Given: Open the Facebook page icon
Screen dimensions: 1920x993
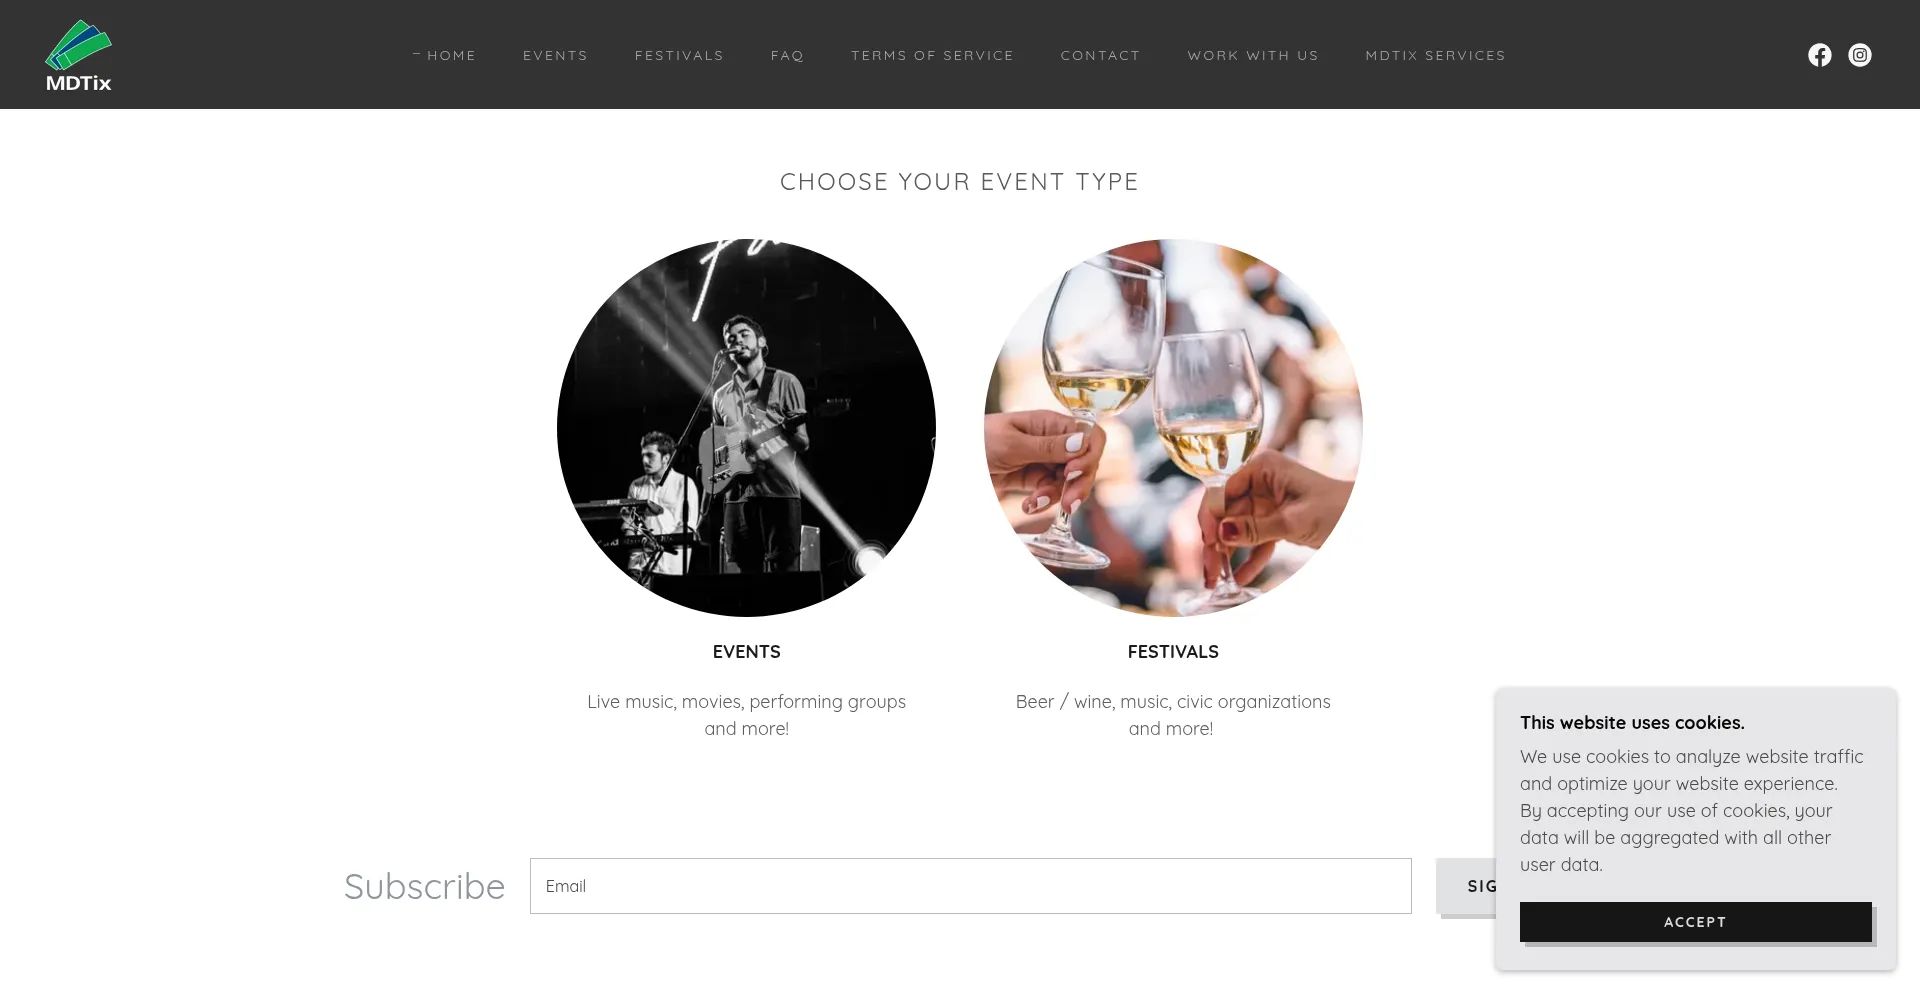Looking at the screenshot, I should tap(1819, 55).
